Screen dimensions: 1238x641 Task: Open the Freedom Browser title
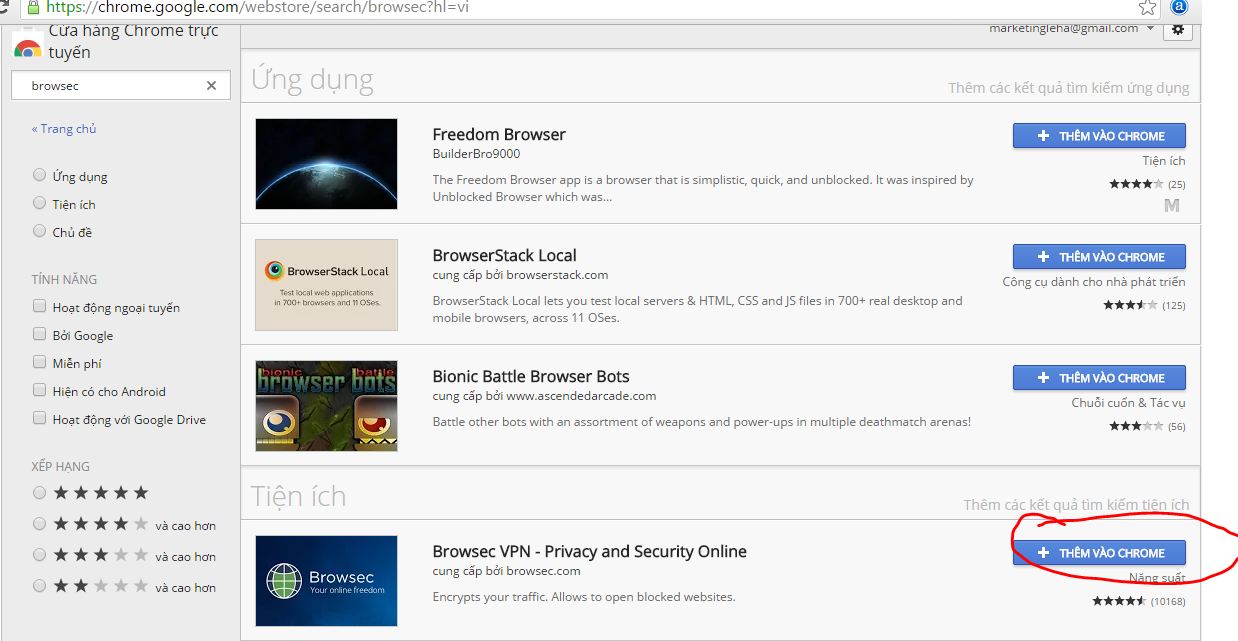(499, 135)
